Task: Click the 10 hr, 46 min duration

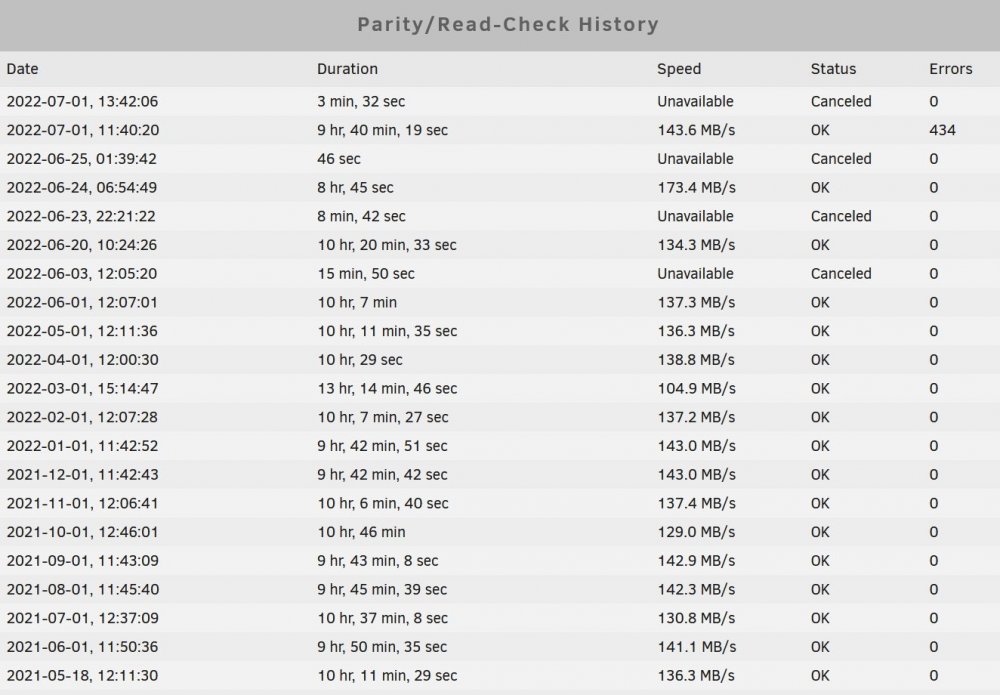Action: [x=361, y=532]
